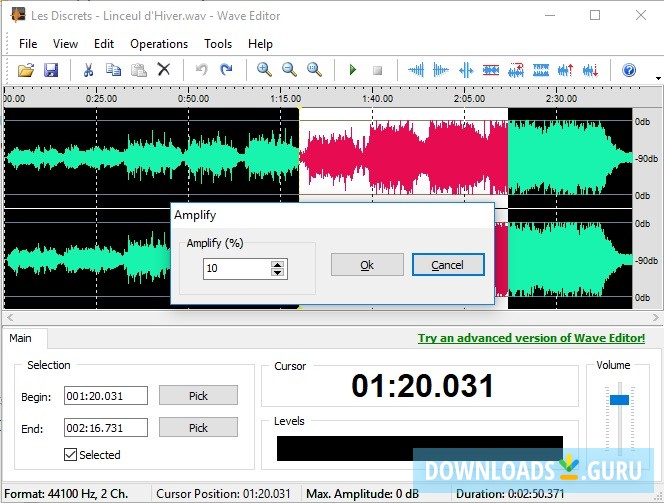
Task: Click the Delete X icon in toolbar
Action: [x=164, y=70]
